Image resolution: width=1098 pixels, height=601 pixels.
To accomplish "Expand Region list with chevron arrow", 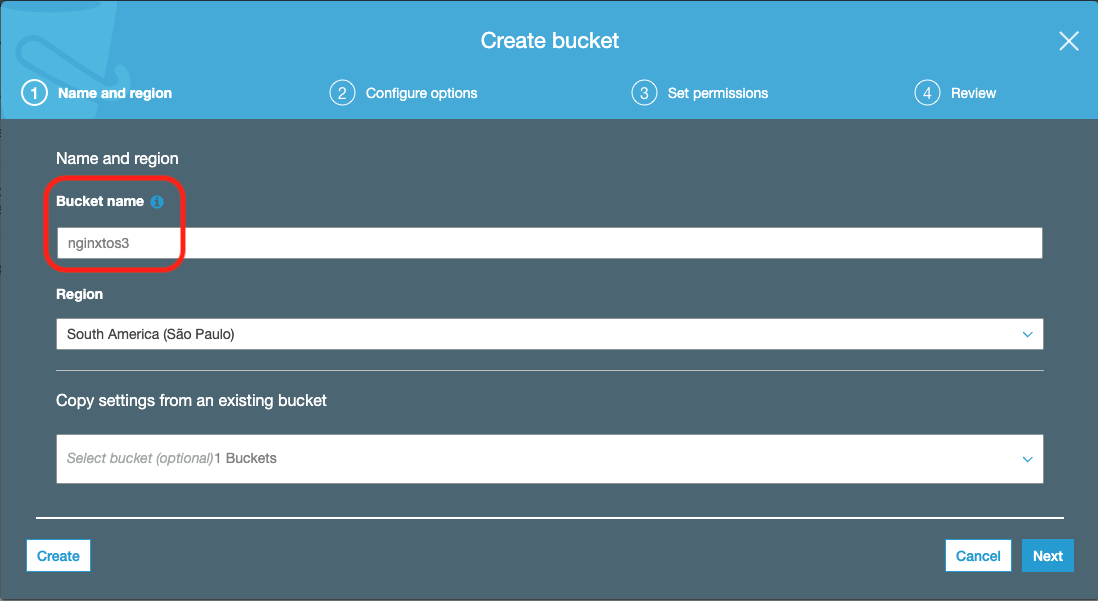I will [1027, 334].
